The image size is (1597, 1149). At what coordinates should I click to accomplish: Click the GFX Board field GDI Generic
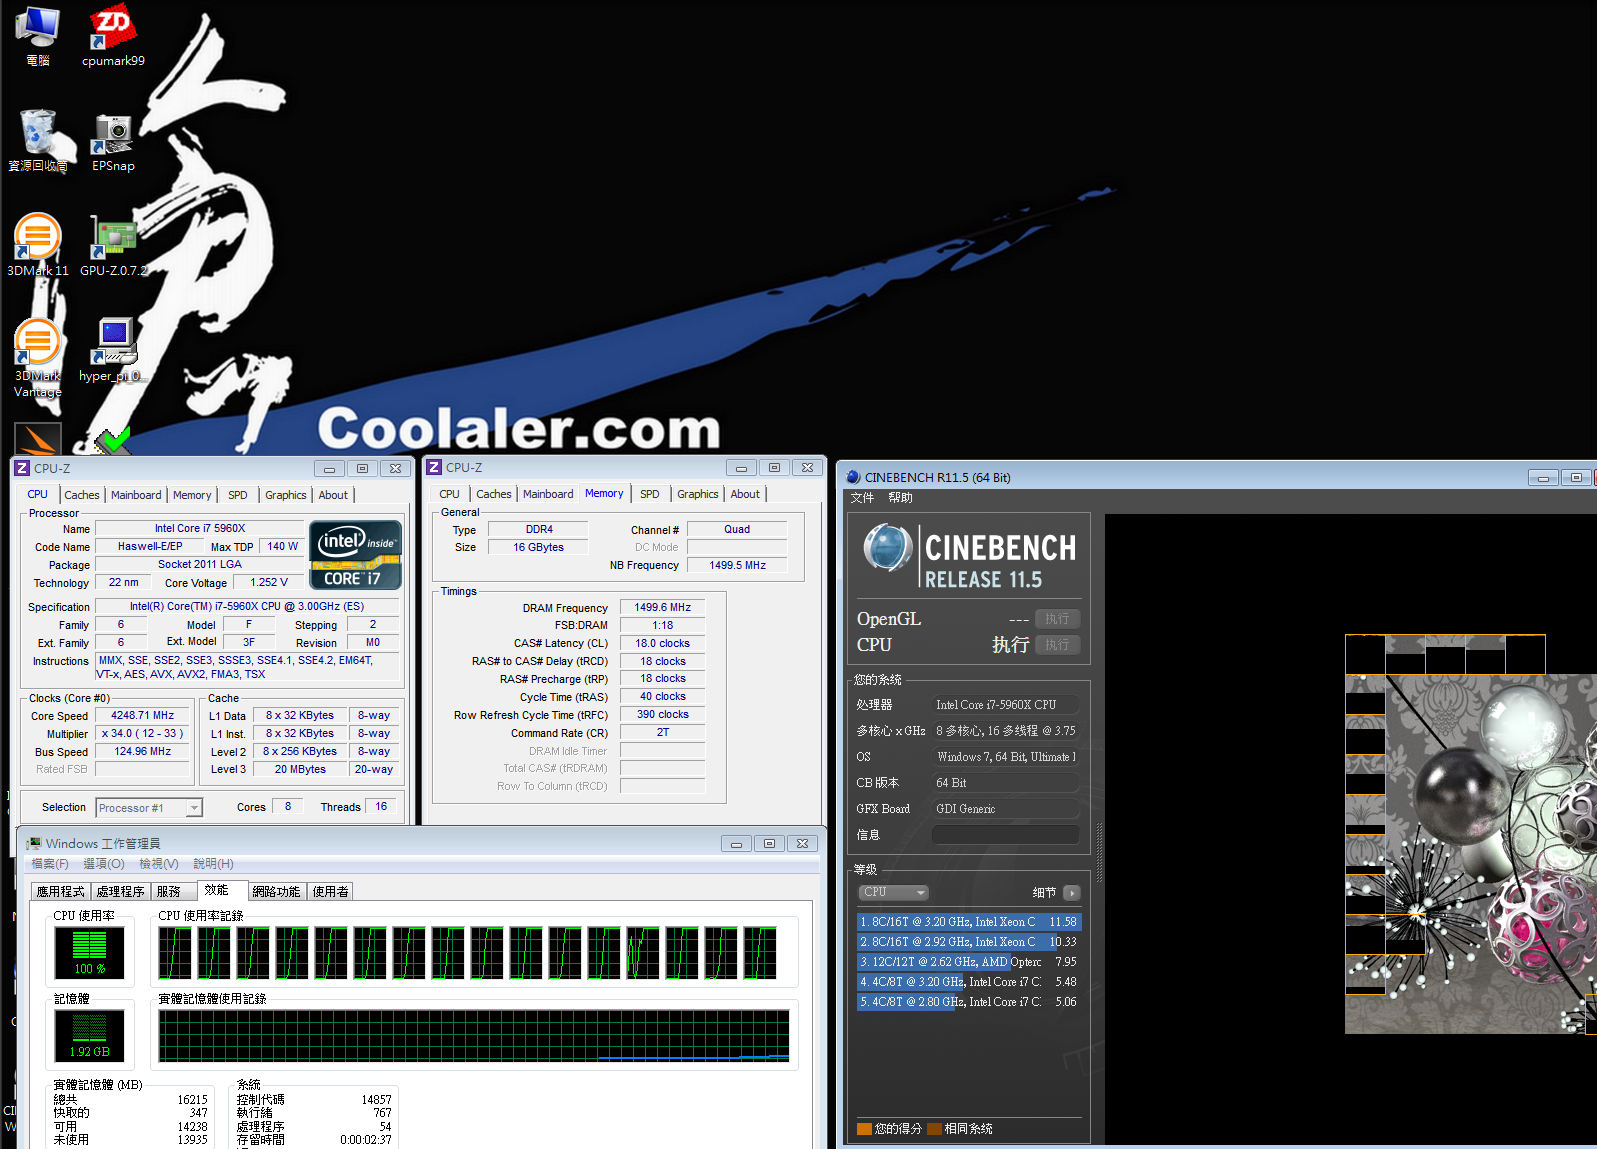(x=1006, y=809)
